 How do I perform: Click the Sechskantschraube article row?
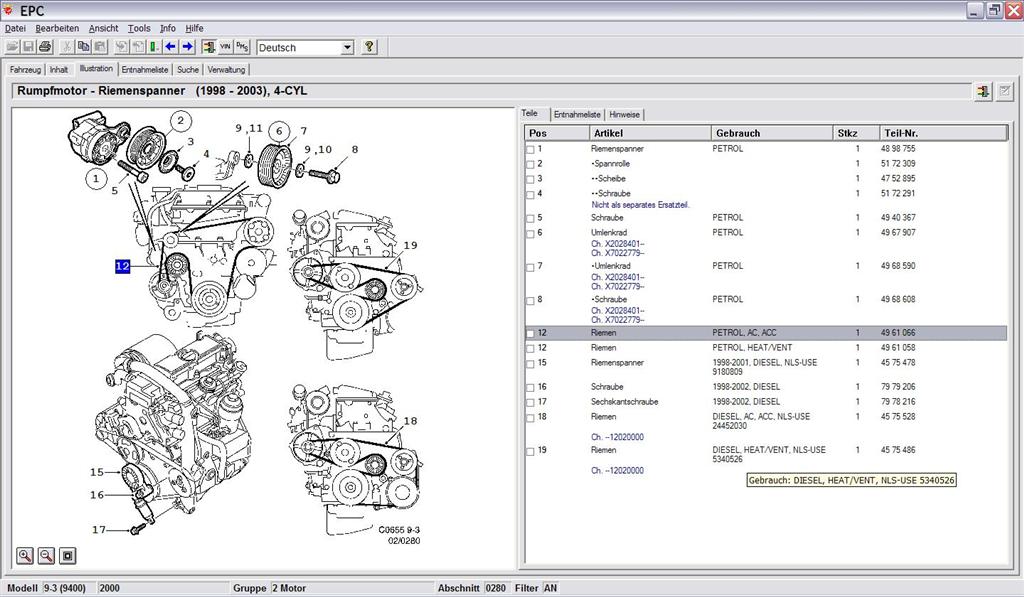(x=624, y=402)
